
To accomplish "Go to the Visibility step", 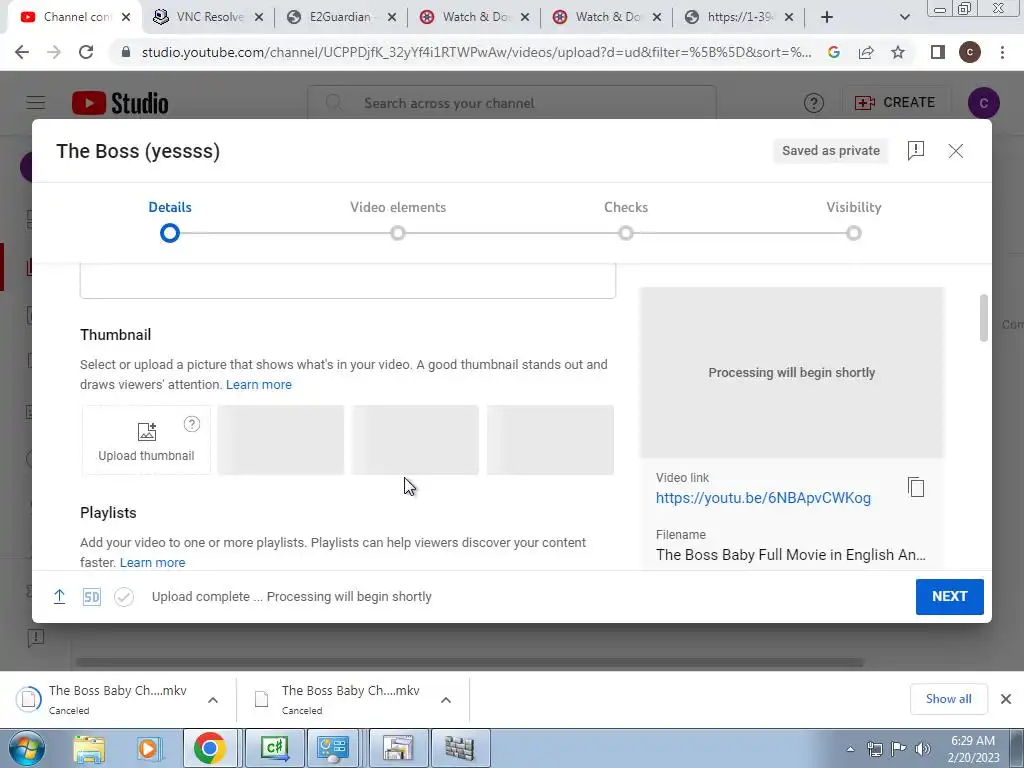I will (x=854, y=221).
